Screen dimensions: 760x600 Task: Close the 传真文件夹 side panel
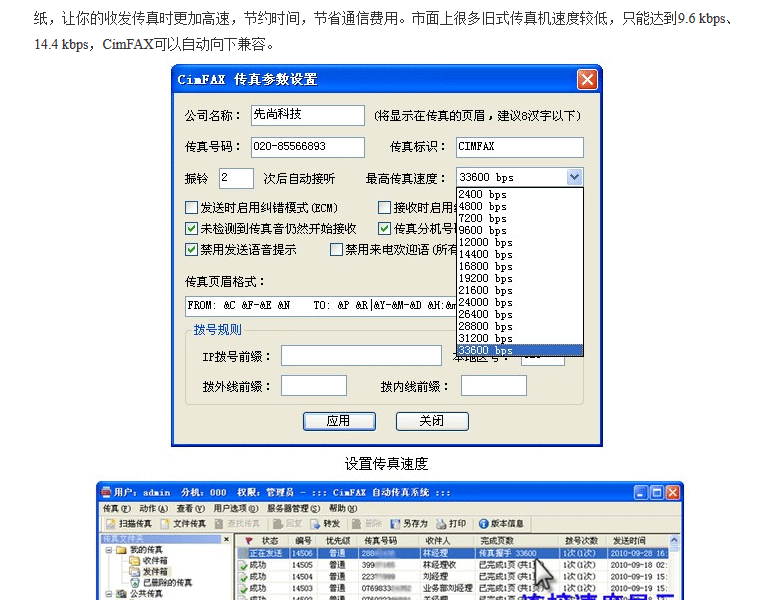[x=226, y=539]
